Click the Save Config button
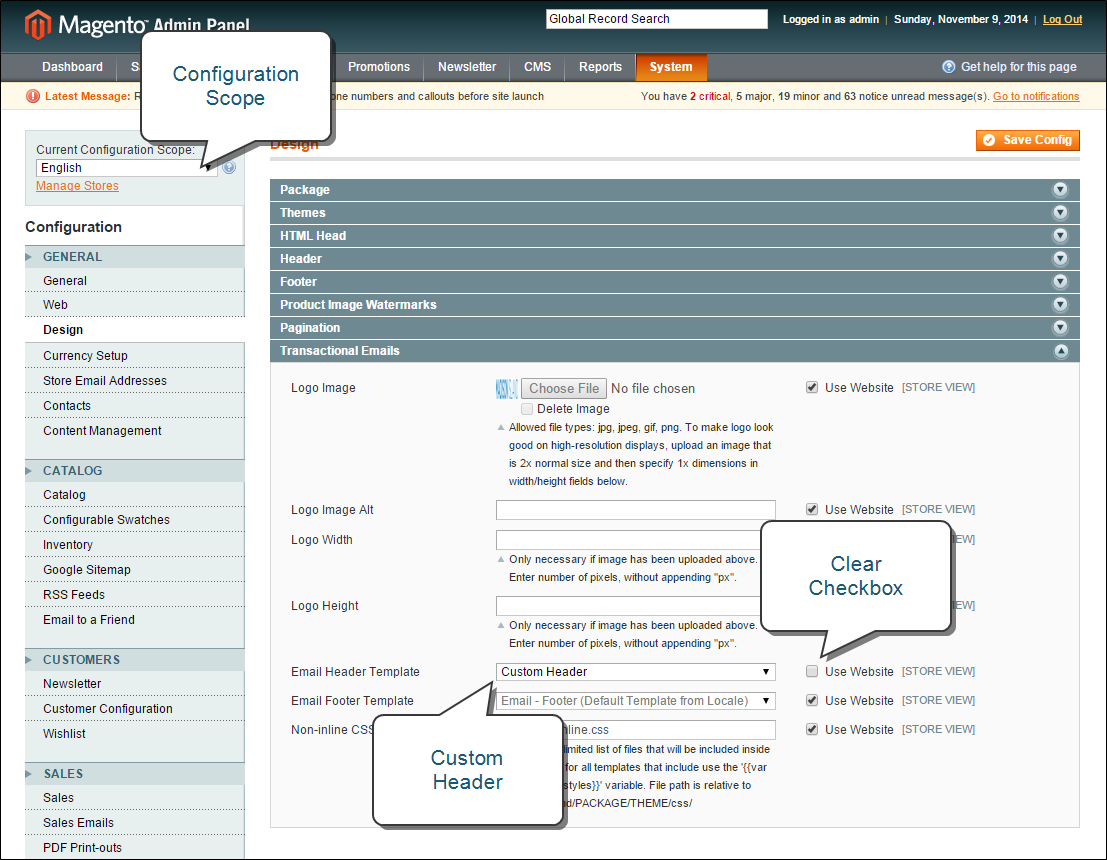This screenshot has width=1107, height=860. pos(1028,140)
